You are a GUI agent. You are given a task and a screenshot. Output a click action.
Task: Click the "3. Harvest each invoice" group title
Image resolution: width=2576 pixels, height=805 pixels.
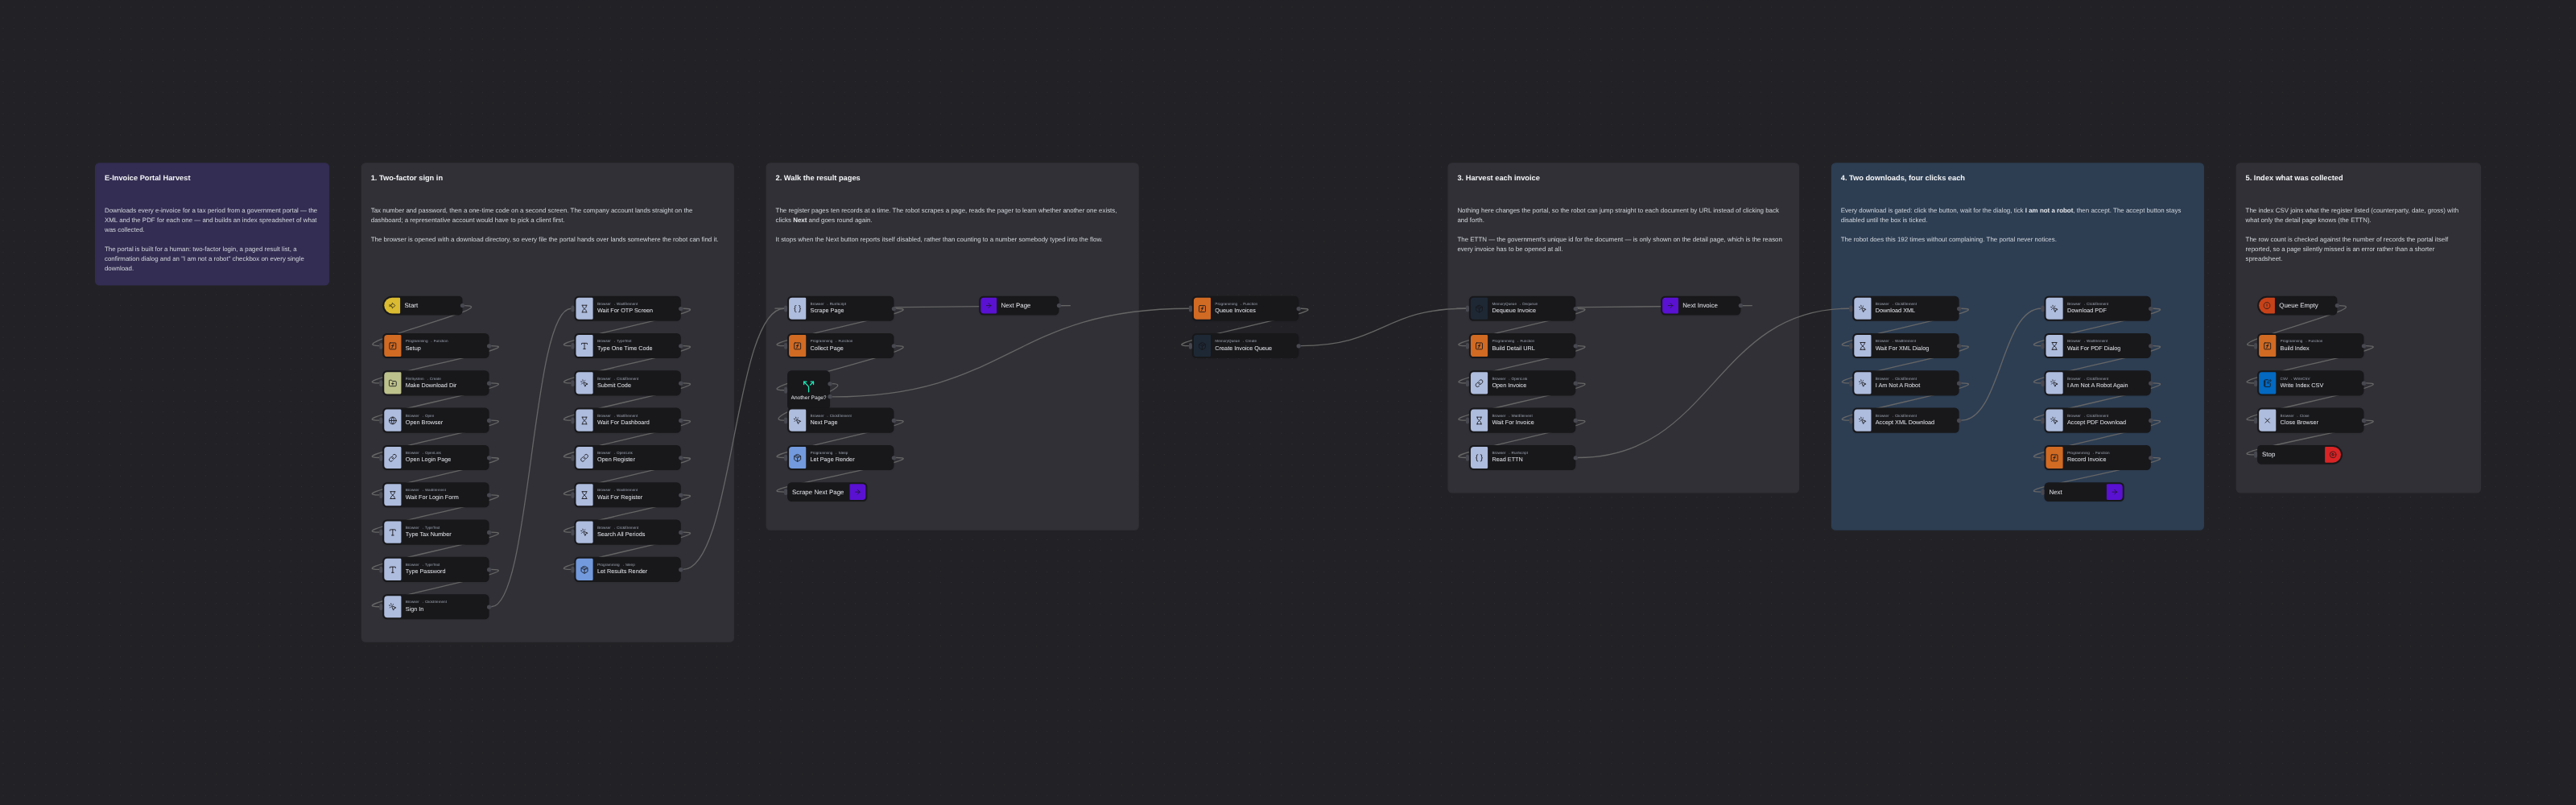[x=1498, y=178]
